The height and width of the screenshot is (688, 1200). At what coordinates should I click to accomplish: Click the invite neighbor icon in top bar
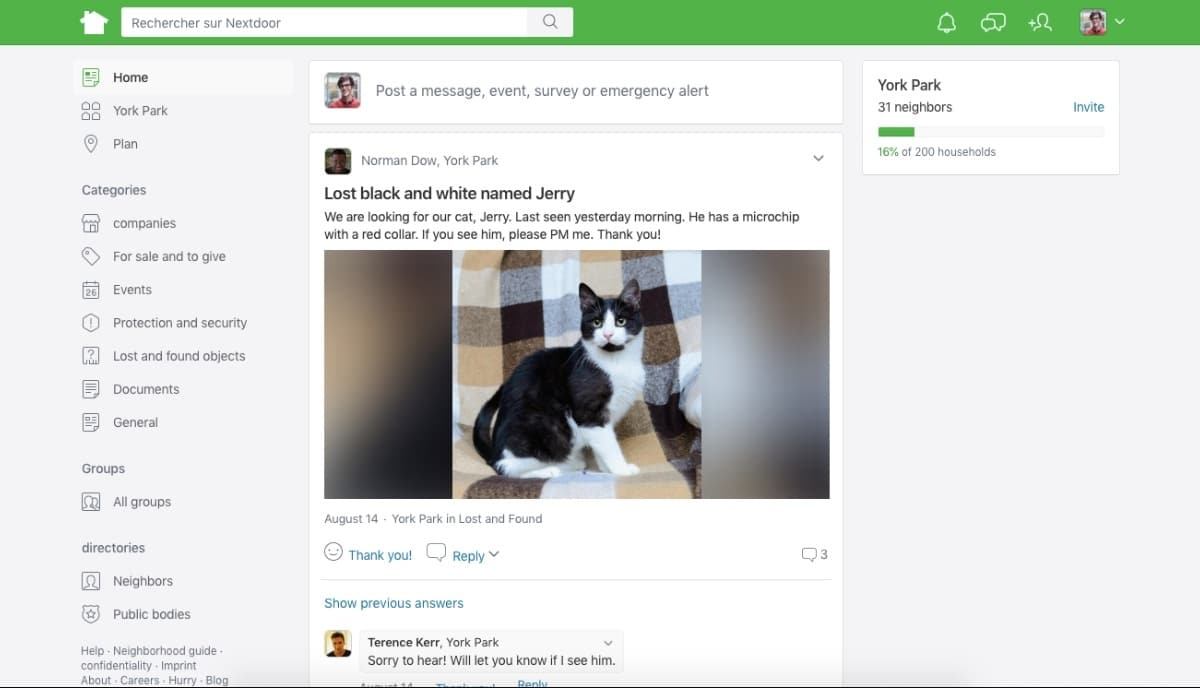(x=1039, y=21)
